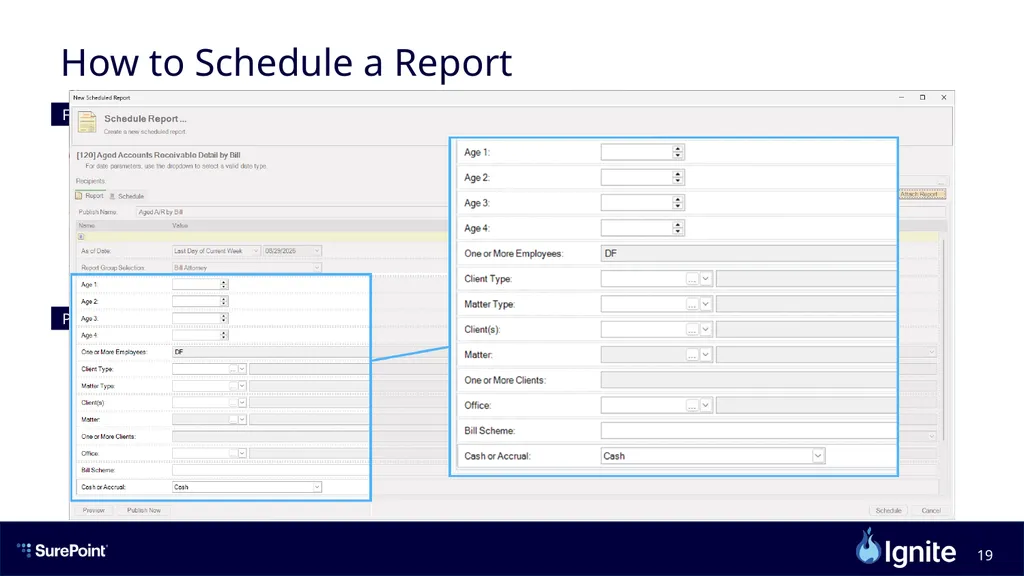This screenshot has width=1024, height=576.
Task: Click the "How to Schedule a Report" title
Action: click(286, 63)
